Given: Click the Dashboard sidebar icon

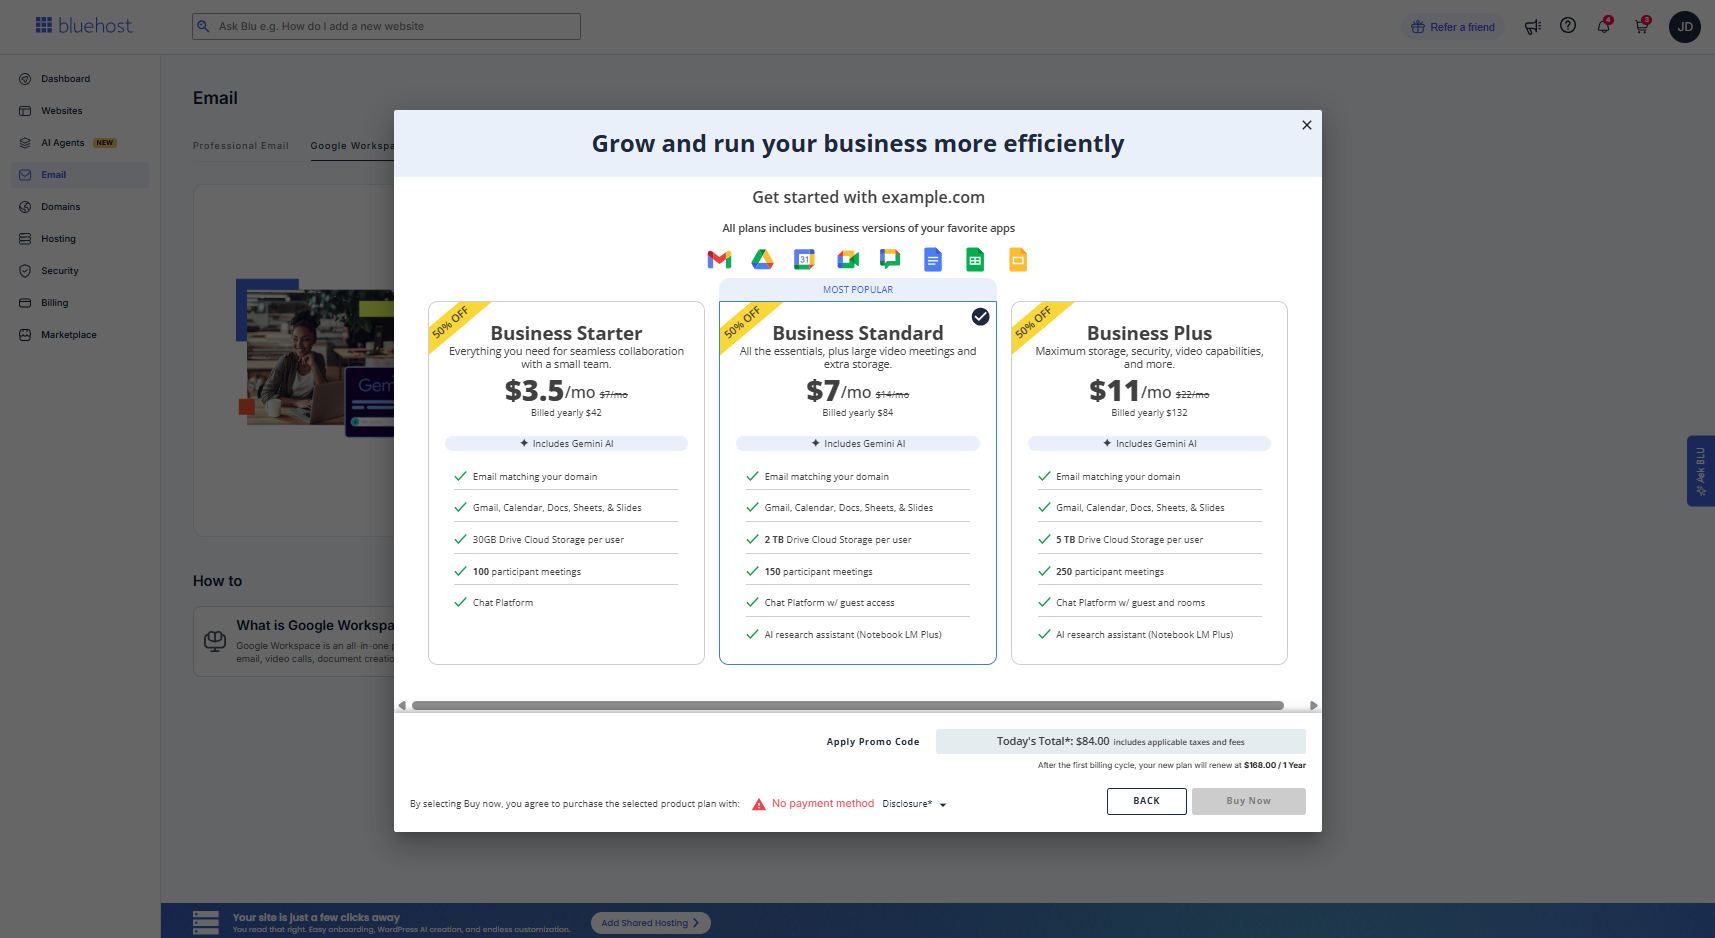Looking at the screenshot, I should [25, 79].
